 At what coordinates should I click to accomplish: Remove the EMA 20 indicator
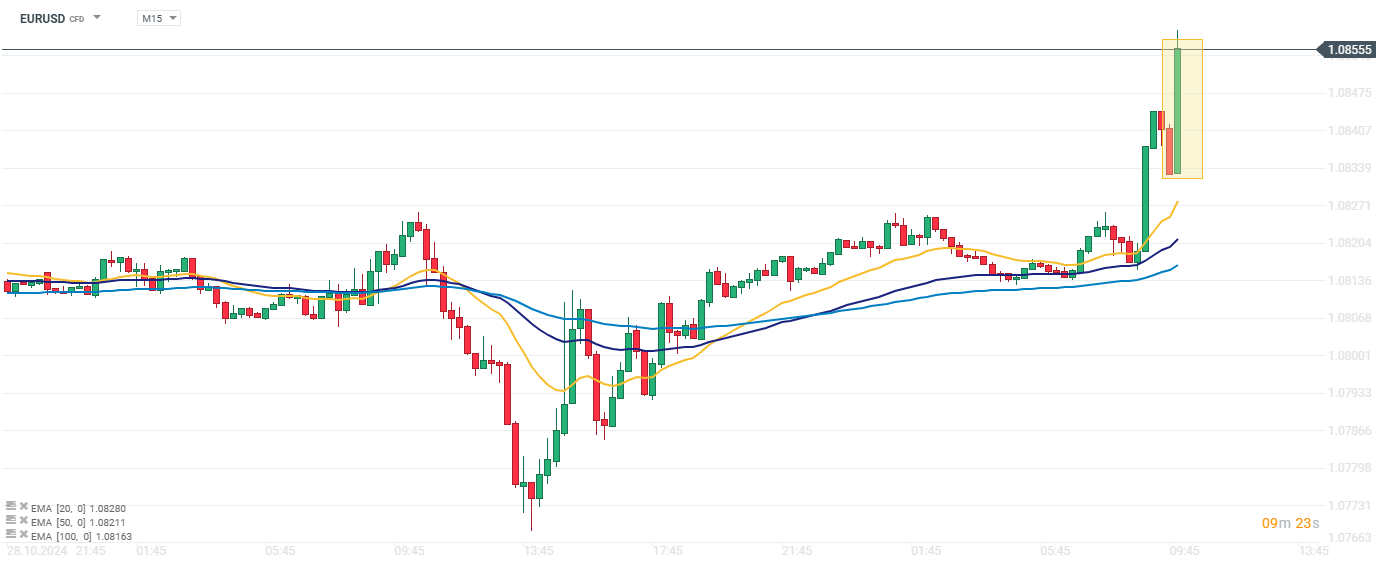coord(23,507)
